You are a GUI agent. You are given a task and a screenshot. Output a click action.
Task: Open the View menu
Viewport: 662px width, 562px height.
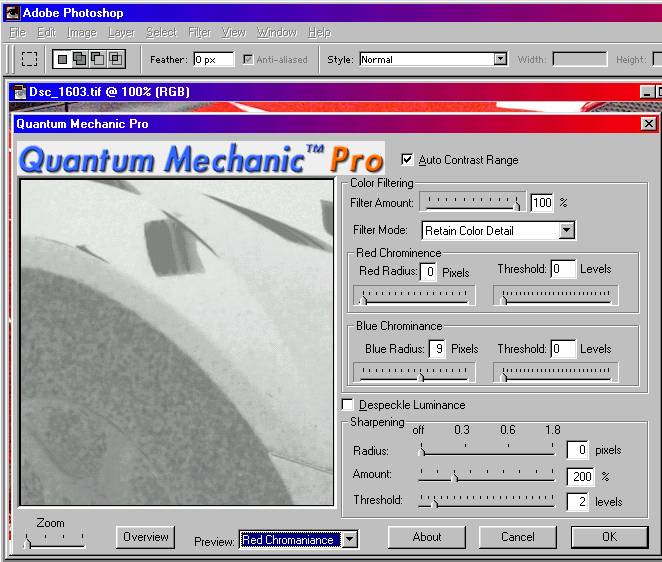(234, 33)
